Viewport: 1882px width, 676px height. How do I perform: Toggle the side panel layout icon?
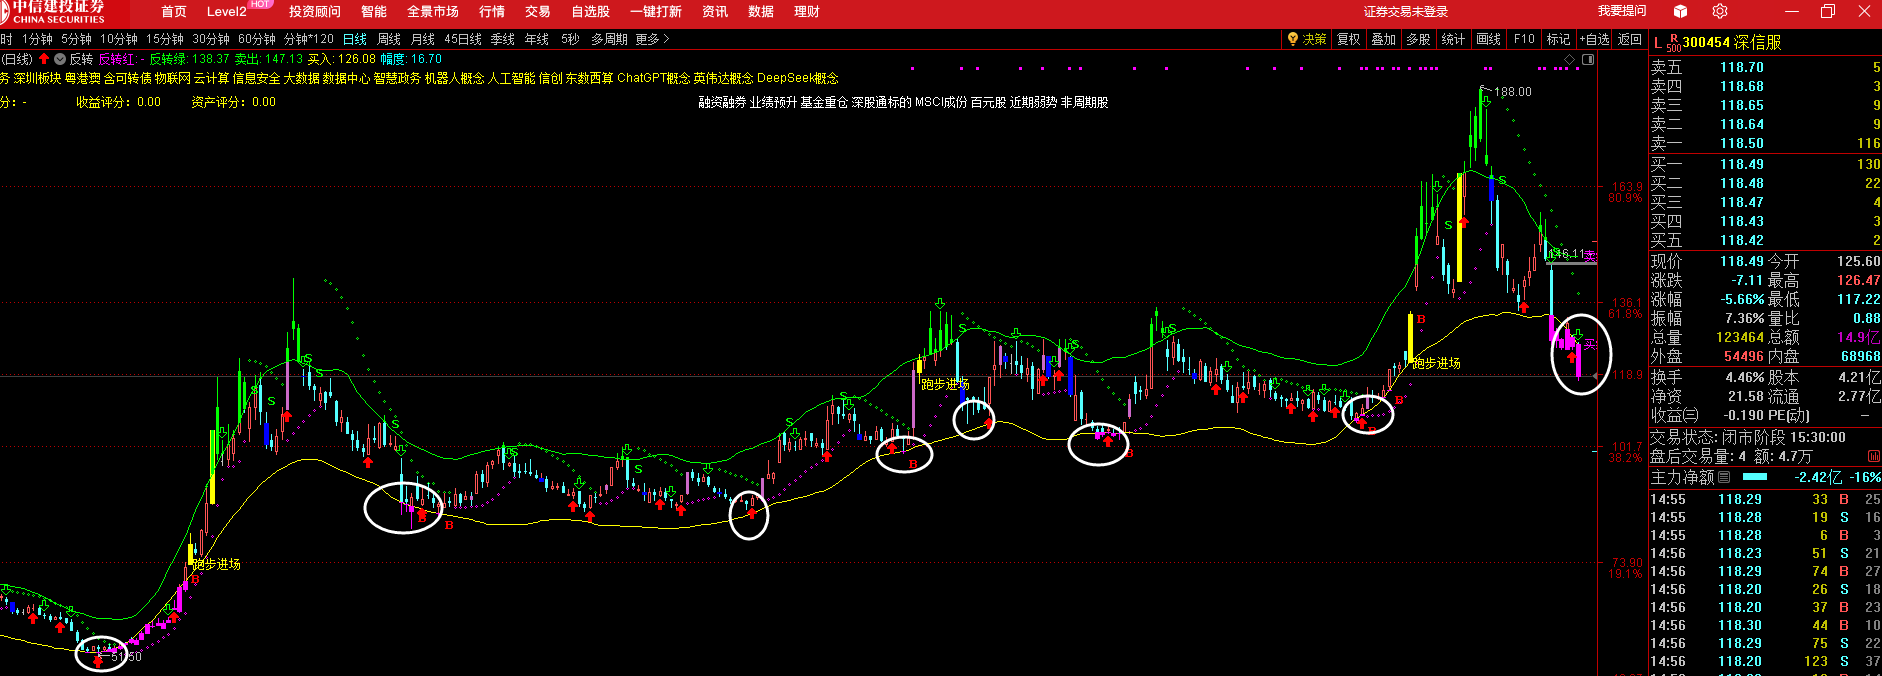(1588, 59)
